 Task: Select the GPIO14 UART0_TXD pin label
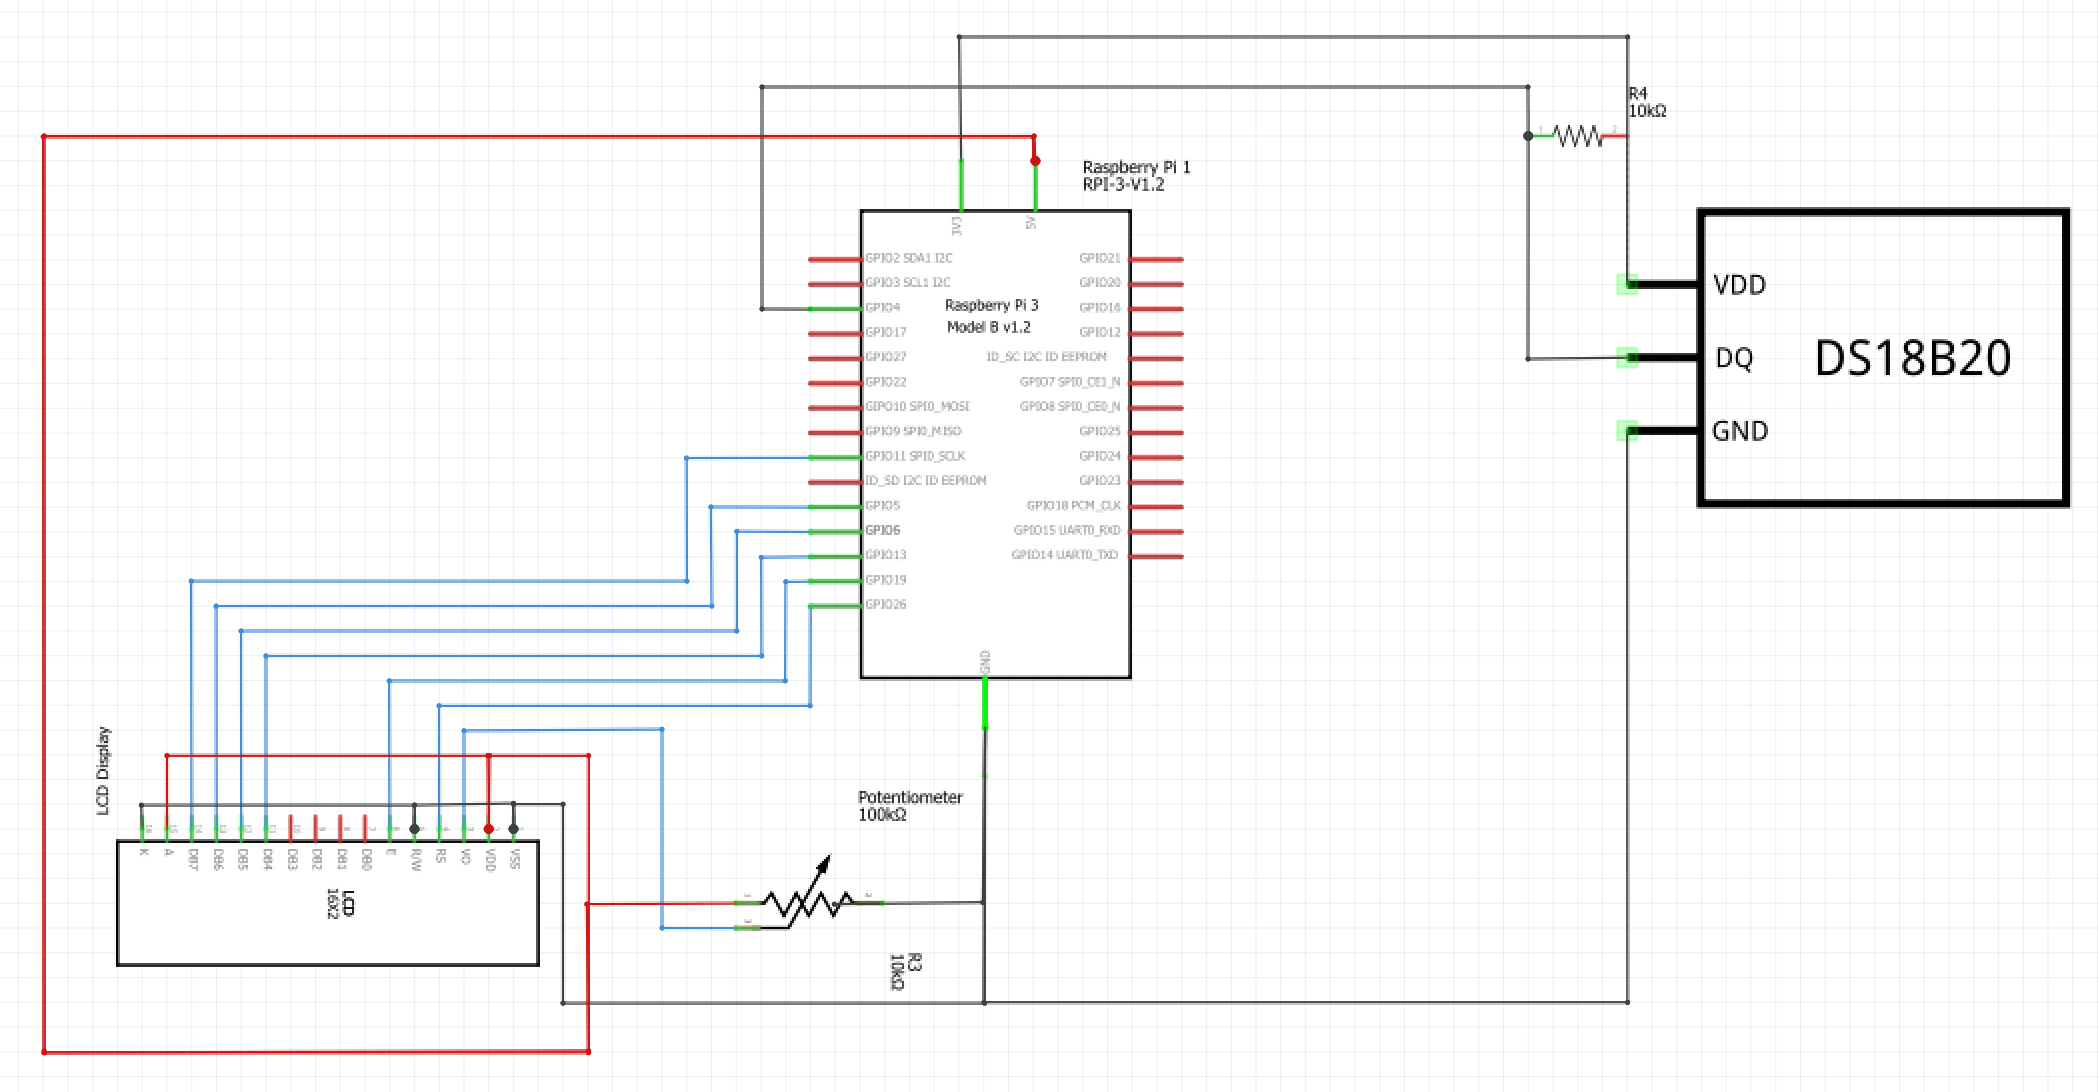click(1065, 555)
